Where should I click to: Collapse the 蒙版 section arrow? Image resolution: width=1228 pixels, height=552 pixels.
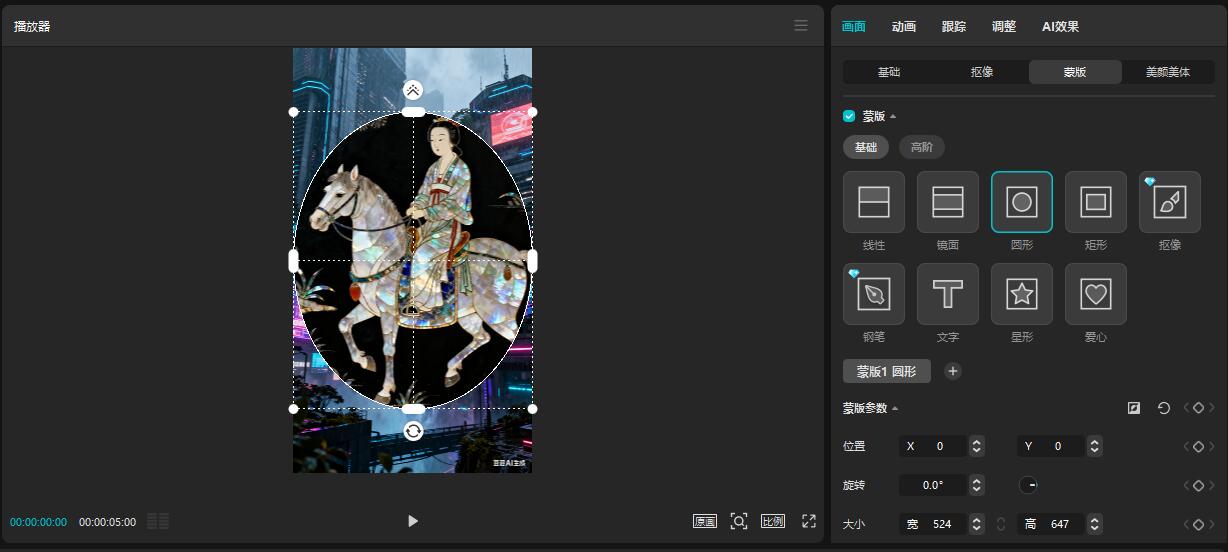(x=893, y=117)
